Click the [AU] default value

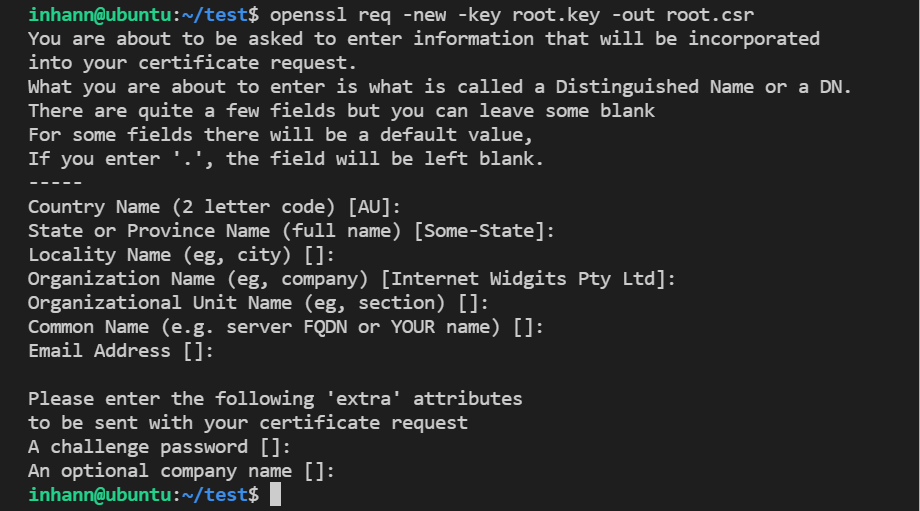(x=370, y=207)
